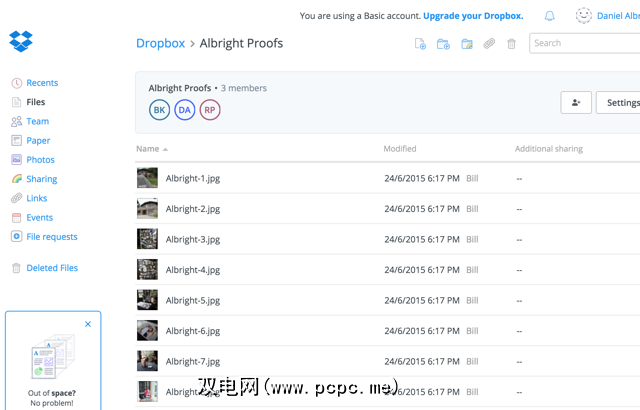Click the Albright-2.jpg thumbnail
Viewport: 640px width, 410px height.
tap(147, 208)
